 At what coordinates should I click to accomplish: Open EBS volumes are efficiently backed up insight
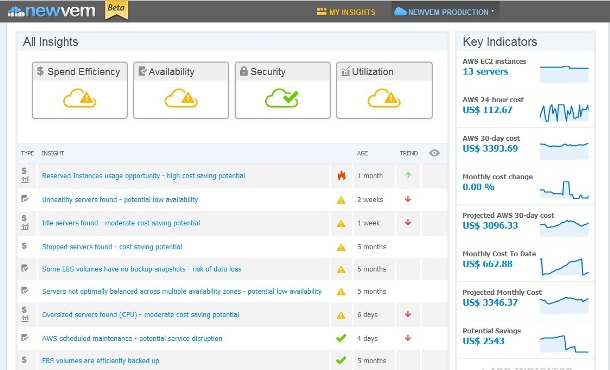point(100,361)
